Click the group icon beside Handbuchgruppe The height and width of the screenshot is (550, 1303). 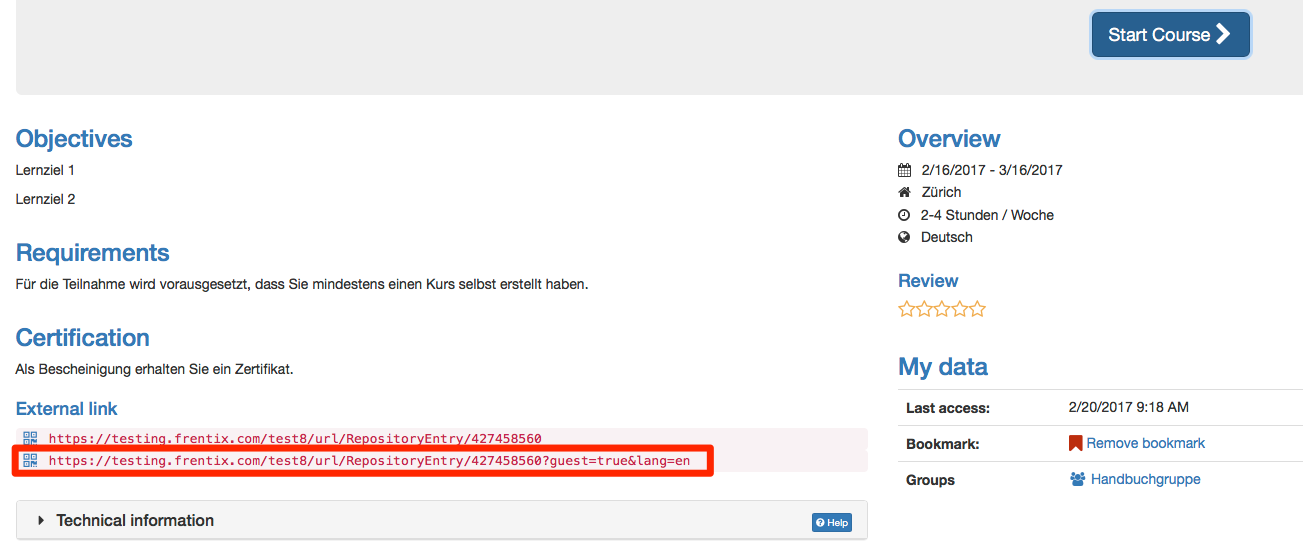point(1077,480)
